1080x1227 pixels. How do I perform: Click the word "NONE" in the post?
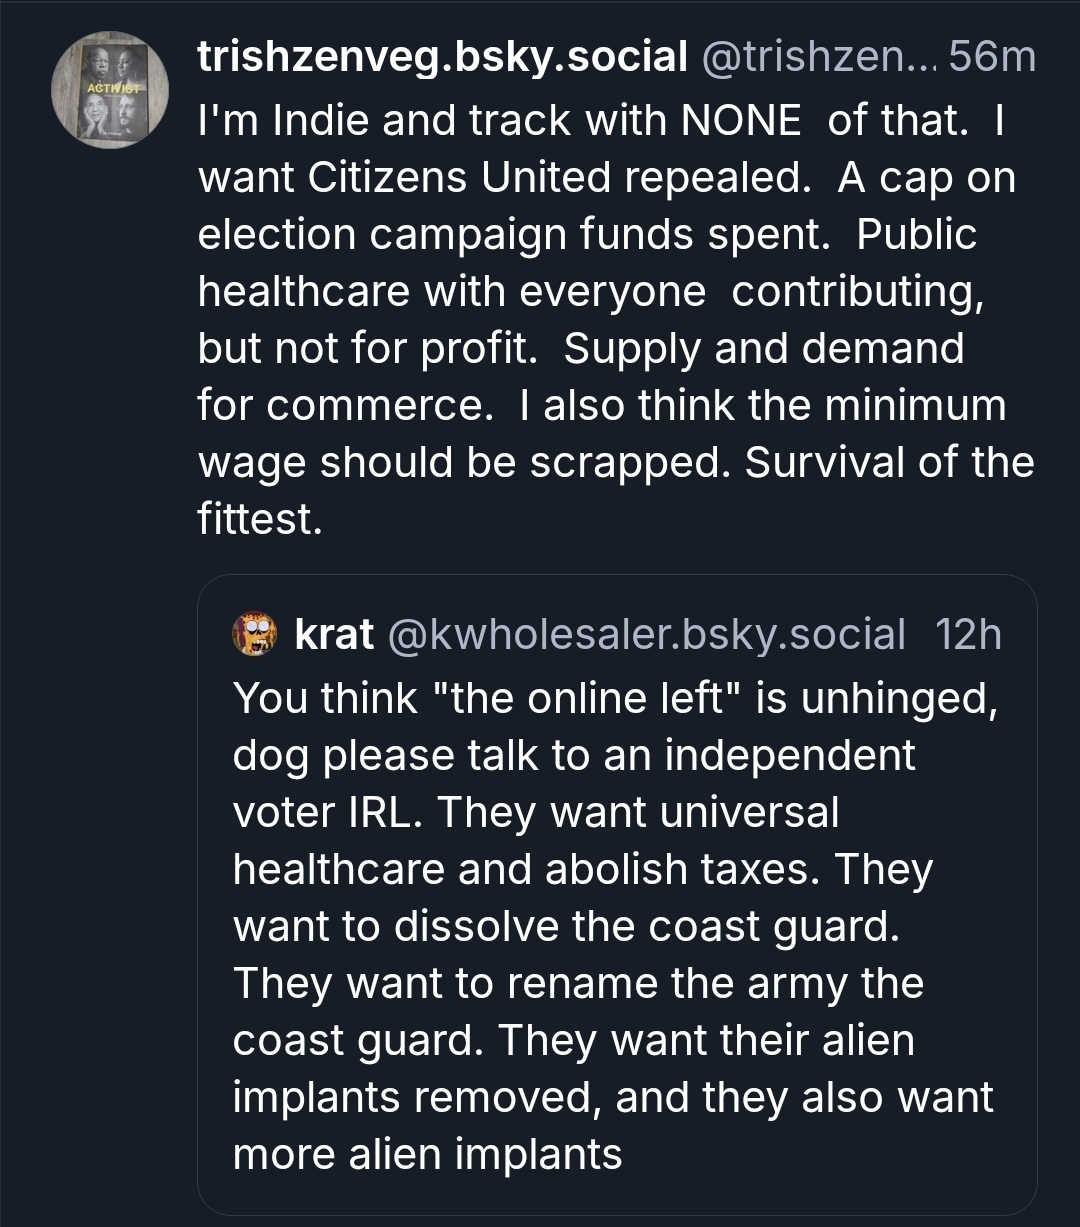tap(740, 121)
